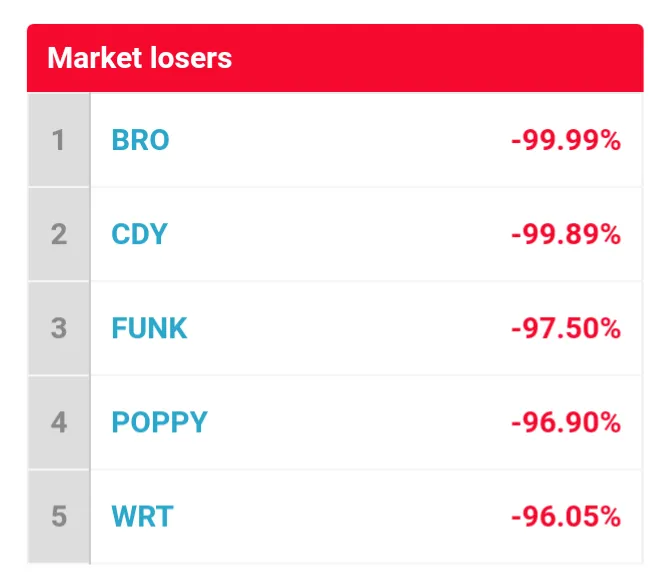
Task: Select the -99.89% change value
Action: click(566, 234)
